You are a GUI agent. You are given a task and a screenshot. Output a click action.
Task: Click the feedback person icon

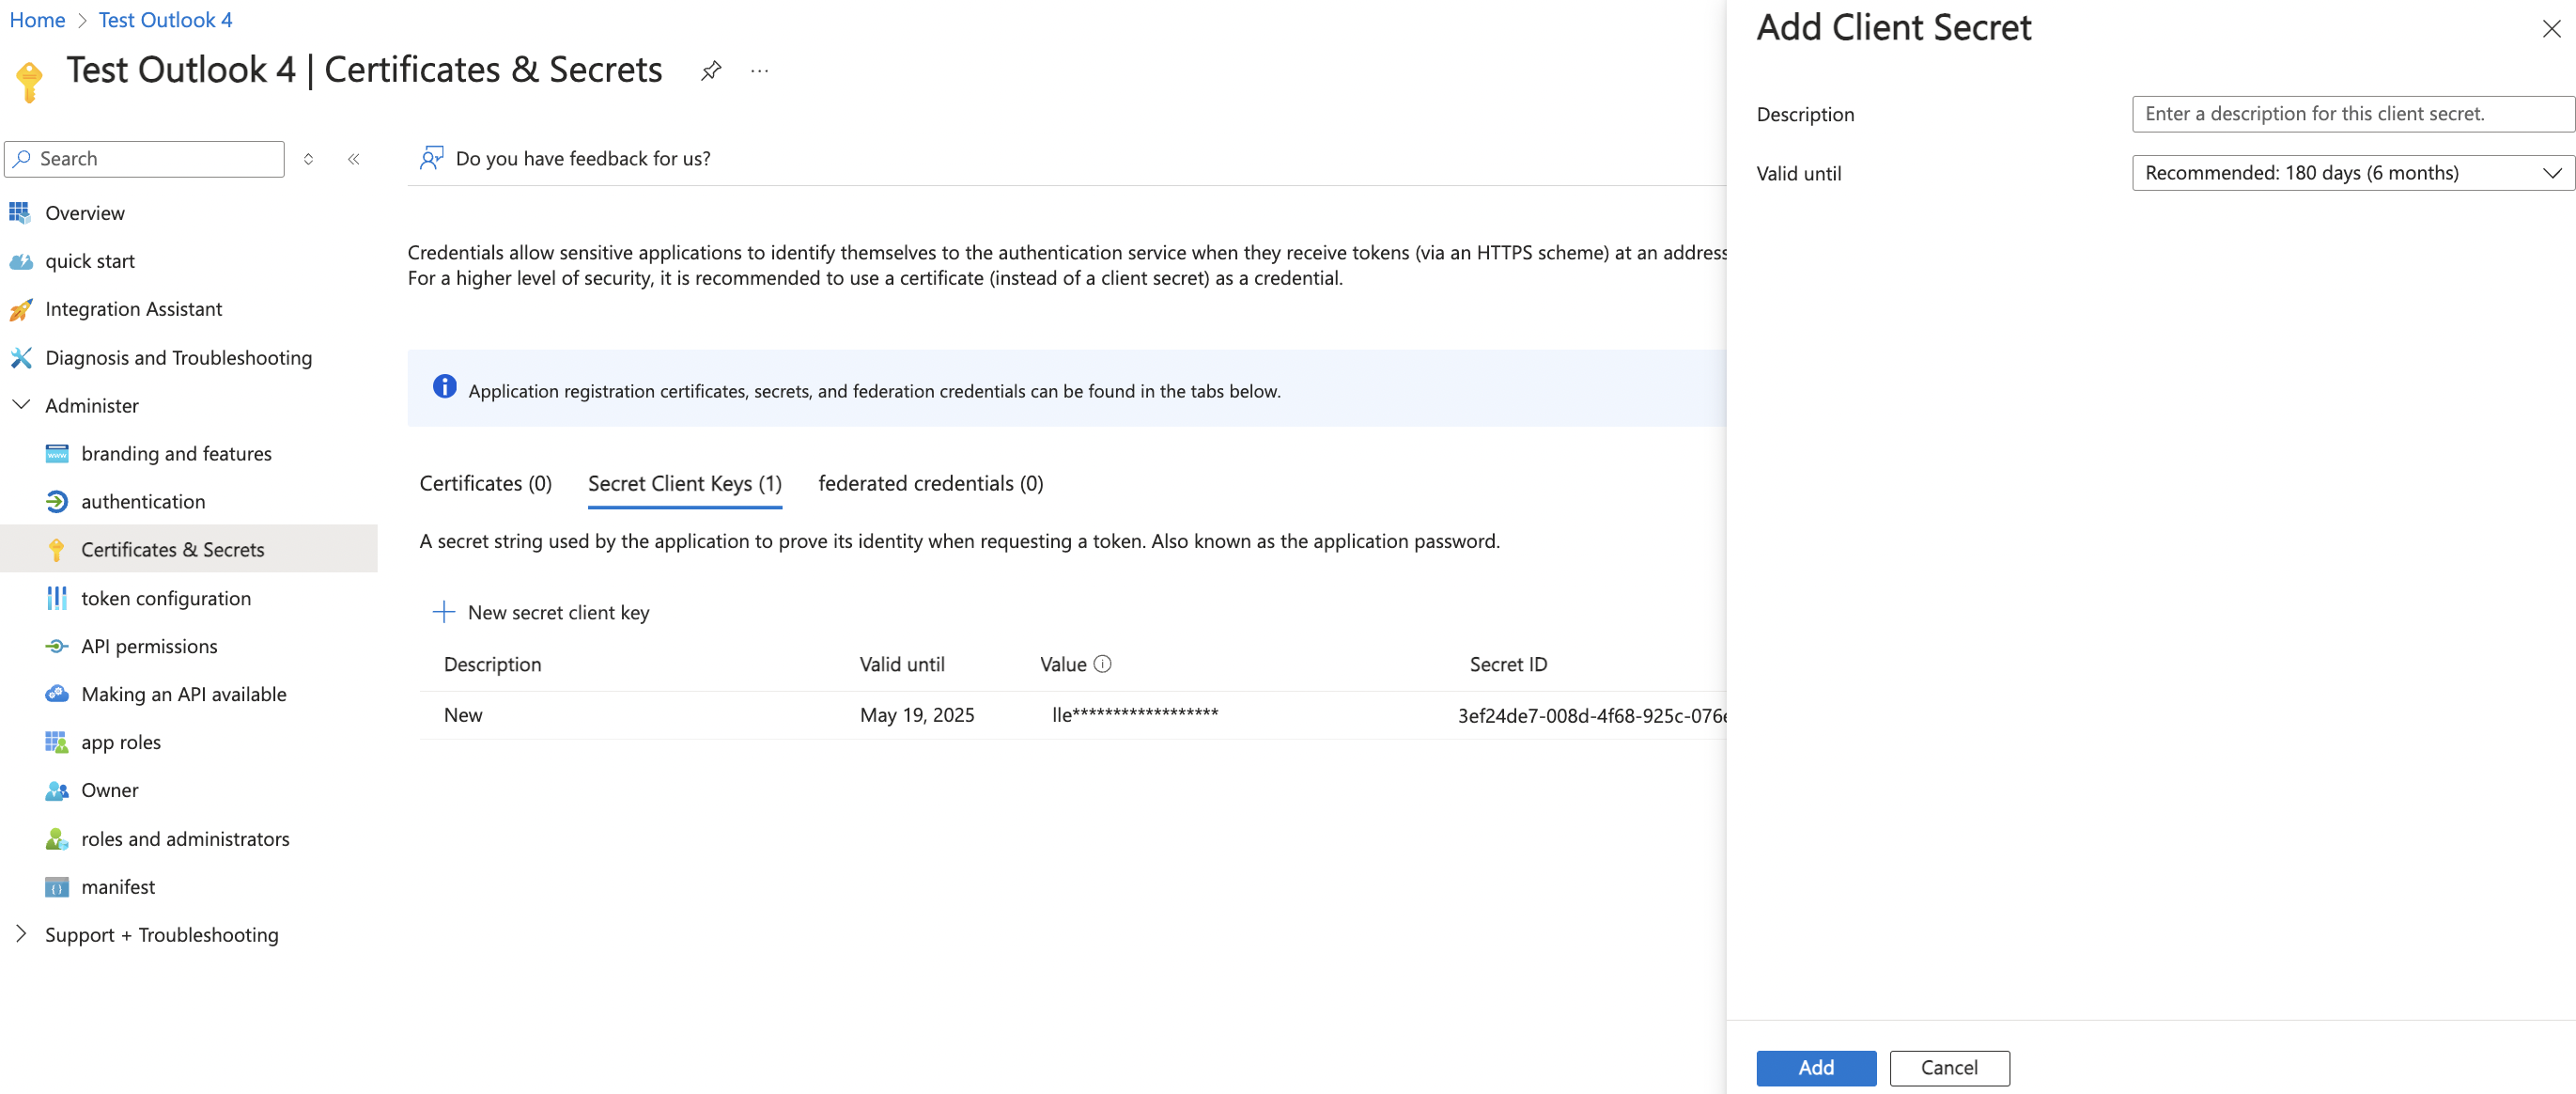click(431, 158)
